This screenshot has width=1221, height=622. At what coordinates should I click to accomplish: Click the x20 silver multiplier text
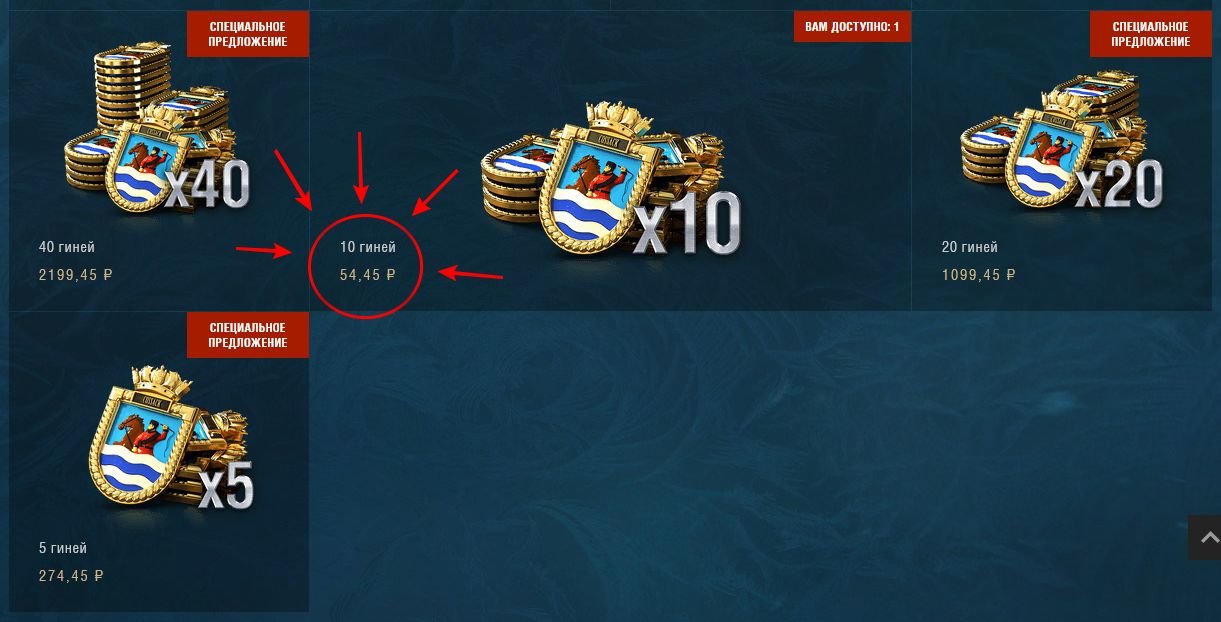click(x=1120, y=184)
